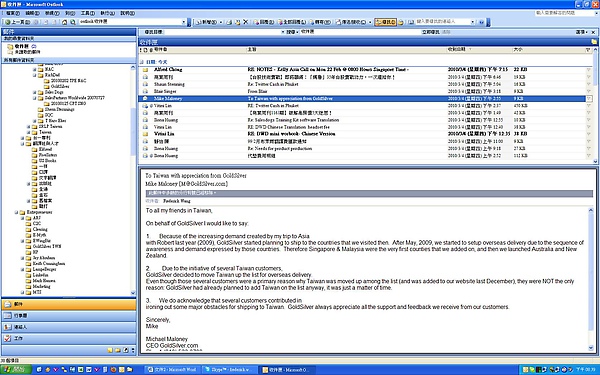Click the Look For (尋找目標) input field
The width and height of the screenshot is (600, 375).
[224, 32]
